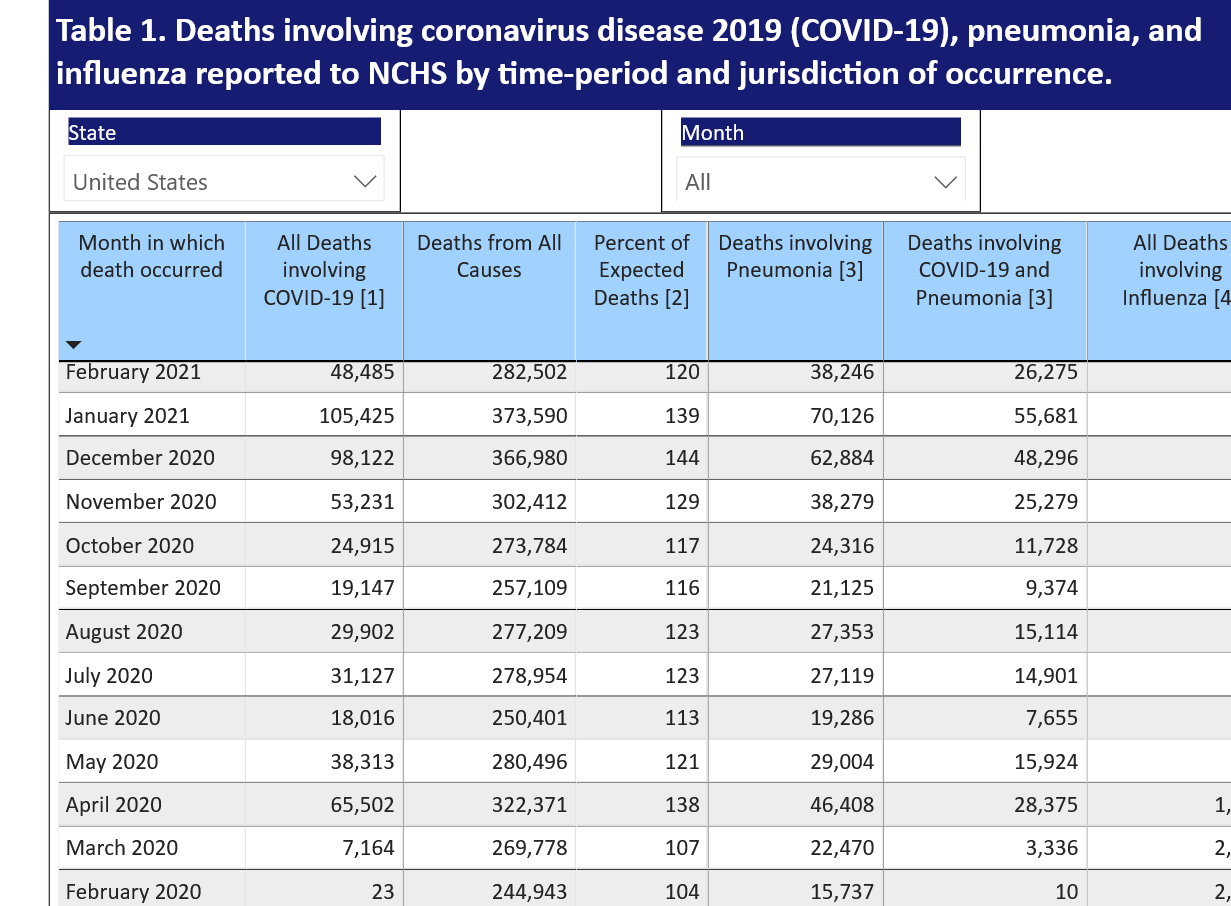This screenshot has width=1231, height=906.
Task: Click the "Deaths involving COVID-19 and Pneumonia [3]" header
Action: (982, 269)
